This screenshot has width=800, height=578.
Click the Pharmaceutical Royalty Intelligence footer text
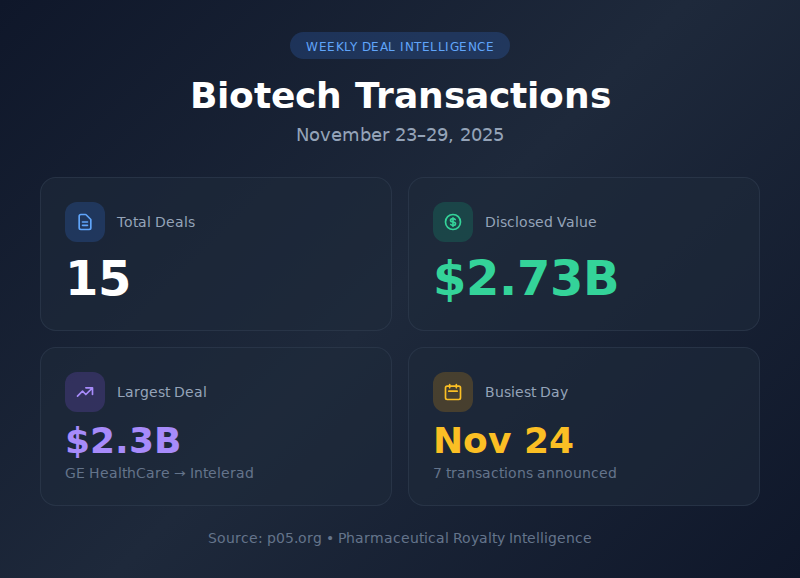465,538
